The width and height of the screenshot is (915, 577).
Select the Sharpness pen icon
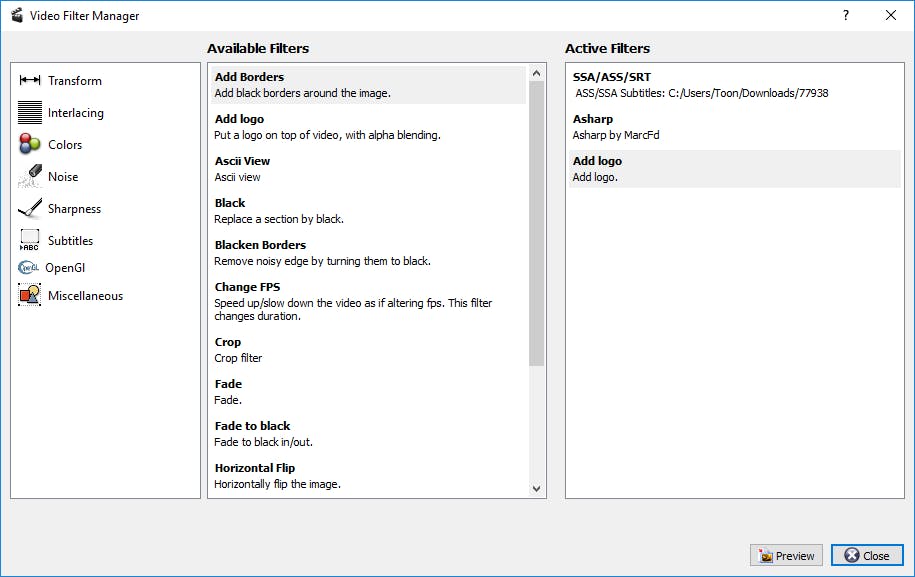[x=30, y=209]
